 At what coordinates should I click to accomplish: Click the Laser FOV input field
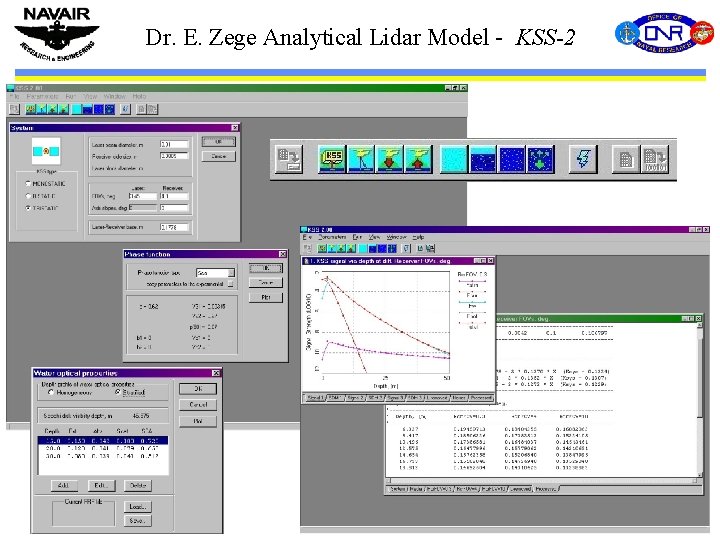[x=143, y=196]
